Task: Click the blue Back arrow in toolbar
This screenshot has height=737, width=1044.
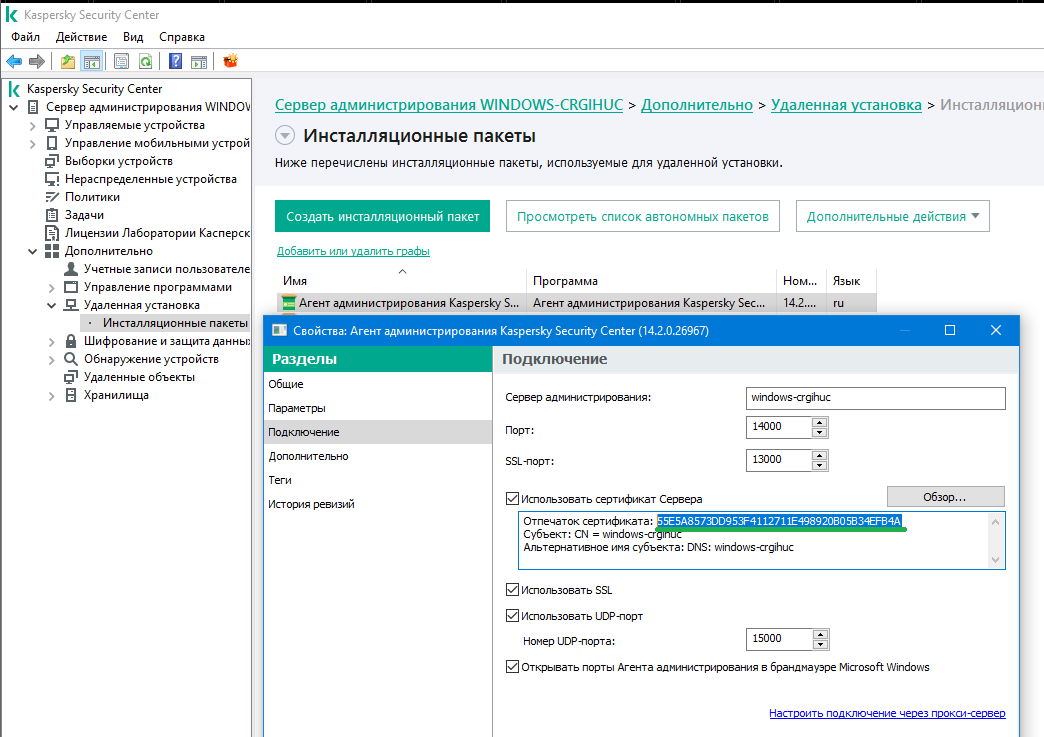Action: [15, 62]
